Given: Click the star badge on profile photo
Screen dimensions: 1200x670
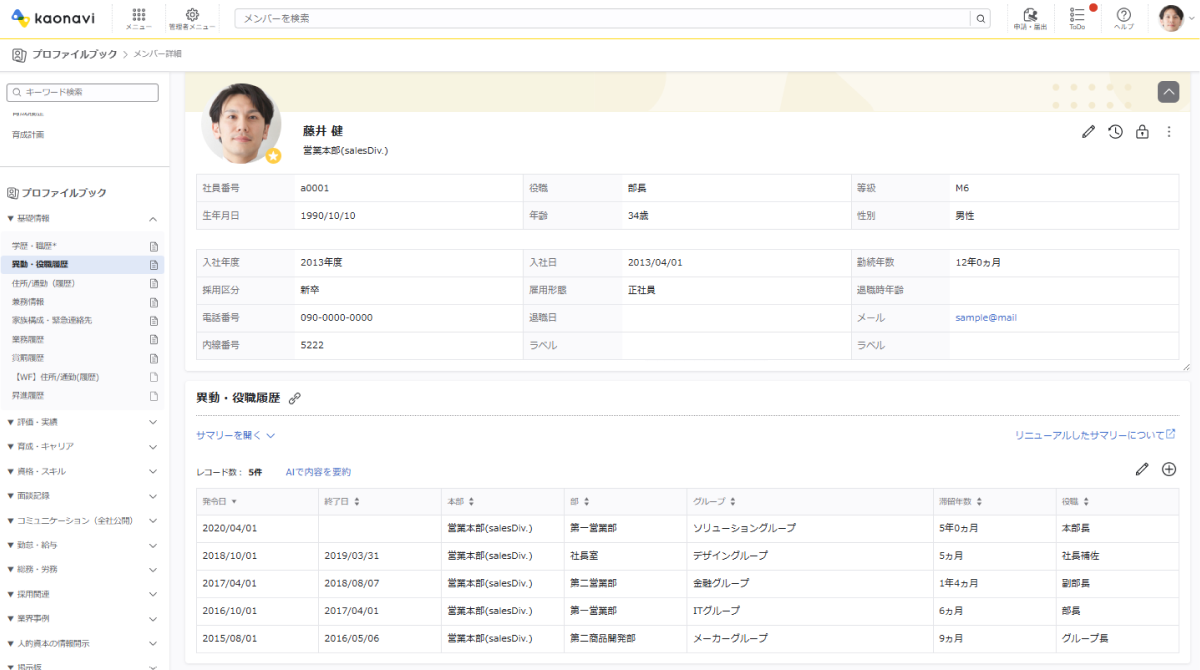Looking at the screenshot, I should point(273,156).
